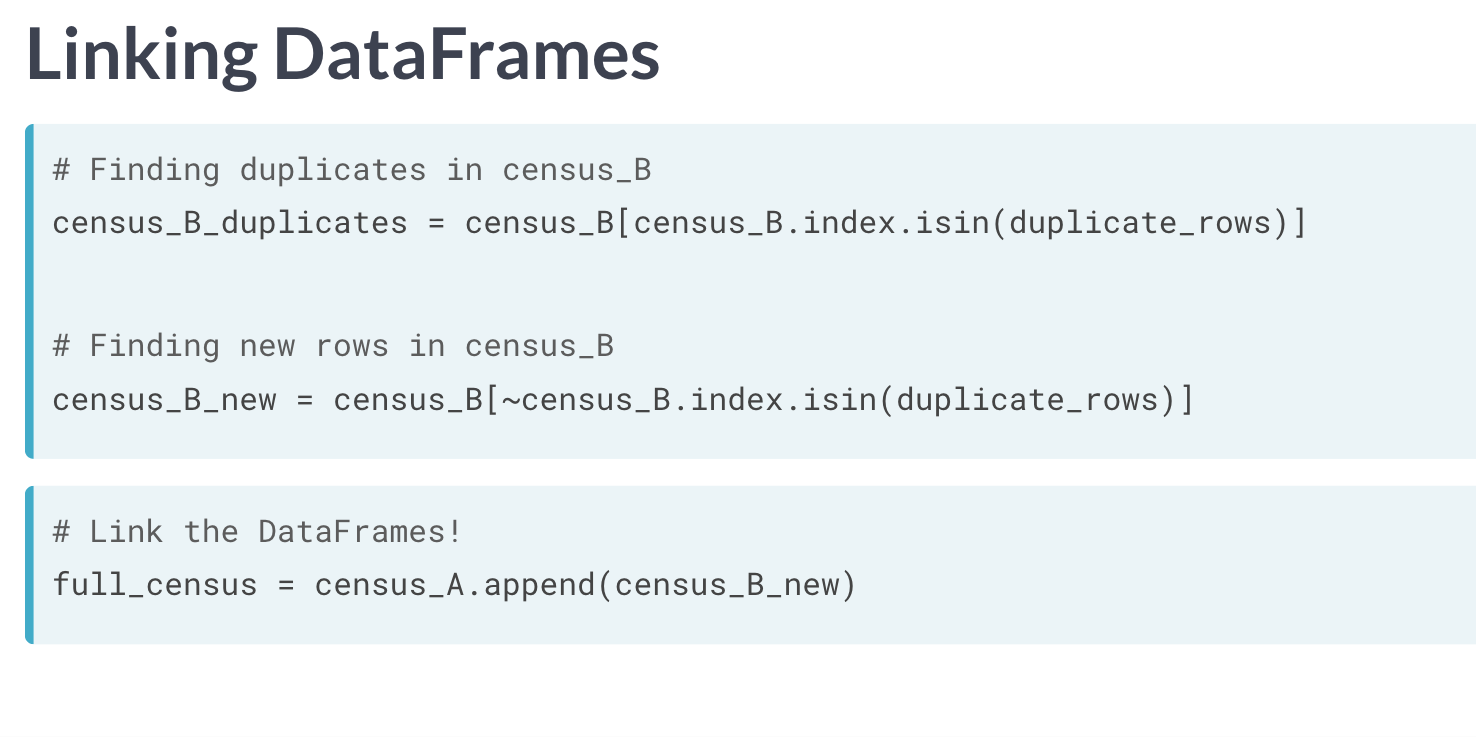Click the blue left border of second code block
This screenshot has height=738, width=1476.
point(30,564)
